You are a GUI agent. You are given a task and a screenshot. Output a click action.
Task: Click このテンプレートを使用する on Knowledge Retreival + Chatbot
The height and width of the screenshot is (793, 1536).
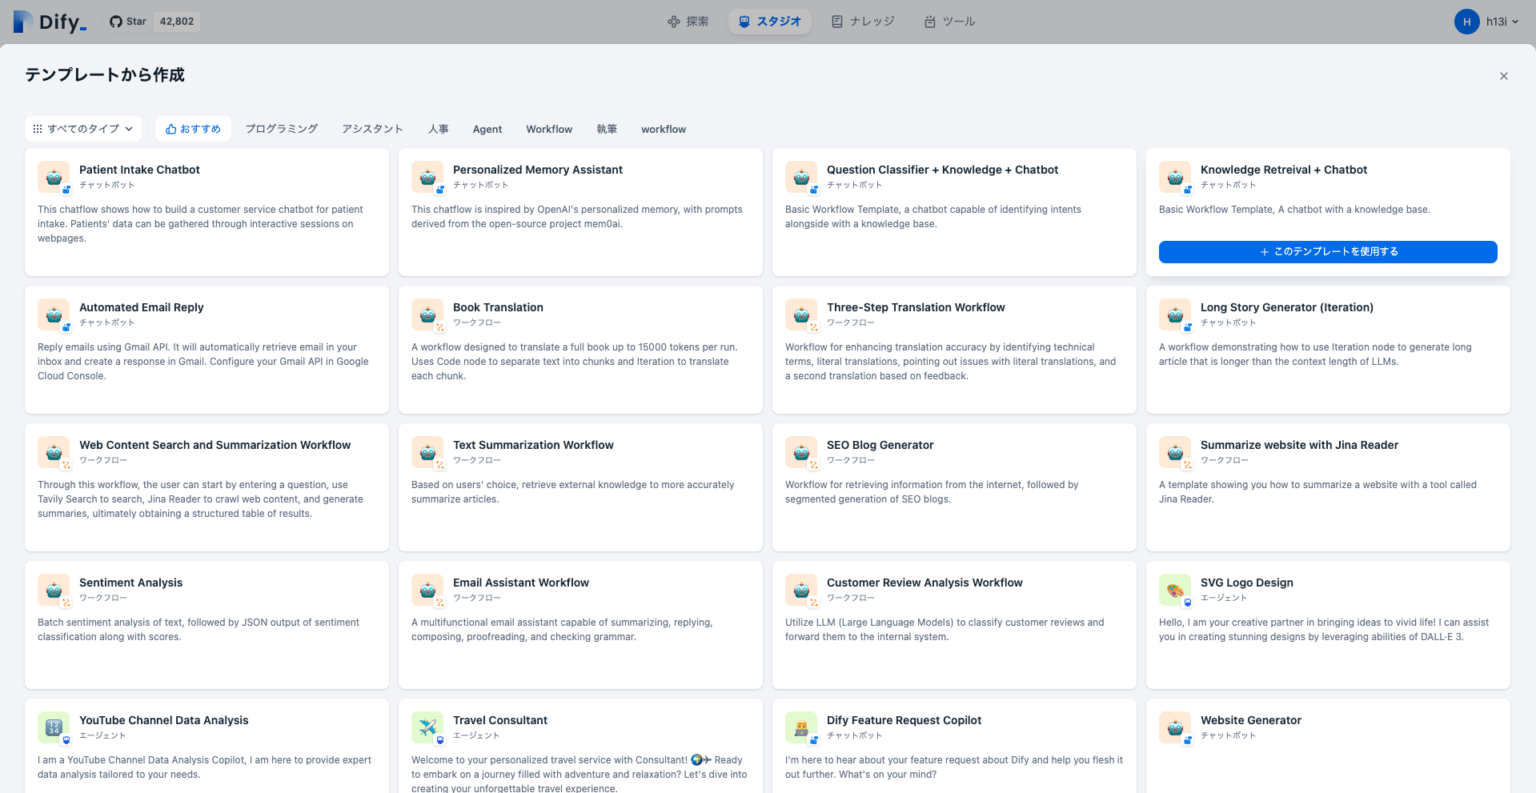click(x=1327, y=251)
